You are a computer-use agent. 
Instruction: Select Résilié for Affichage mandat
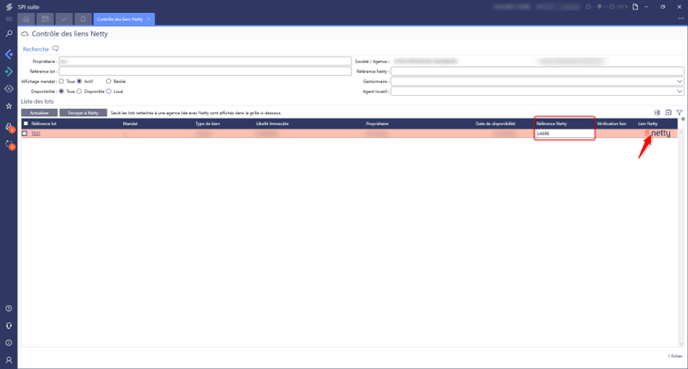108,81
